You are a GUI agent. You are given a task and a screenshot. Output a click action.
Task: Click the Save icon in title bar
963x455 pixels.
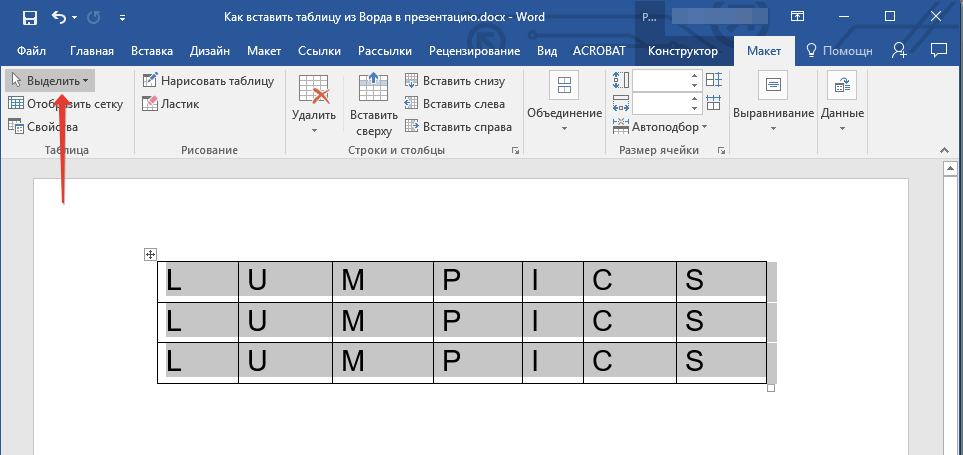(x=29, y=17)
